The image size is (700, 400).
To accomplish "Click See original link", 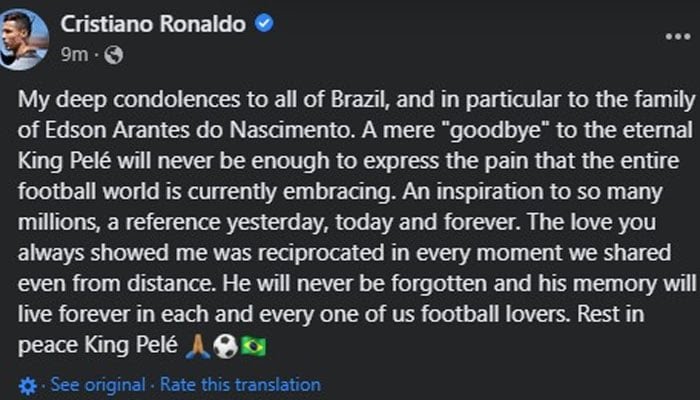I will [x=98, y=384].
